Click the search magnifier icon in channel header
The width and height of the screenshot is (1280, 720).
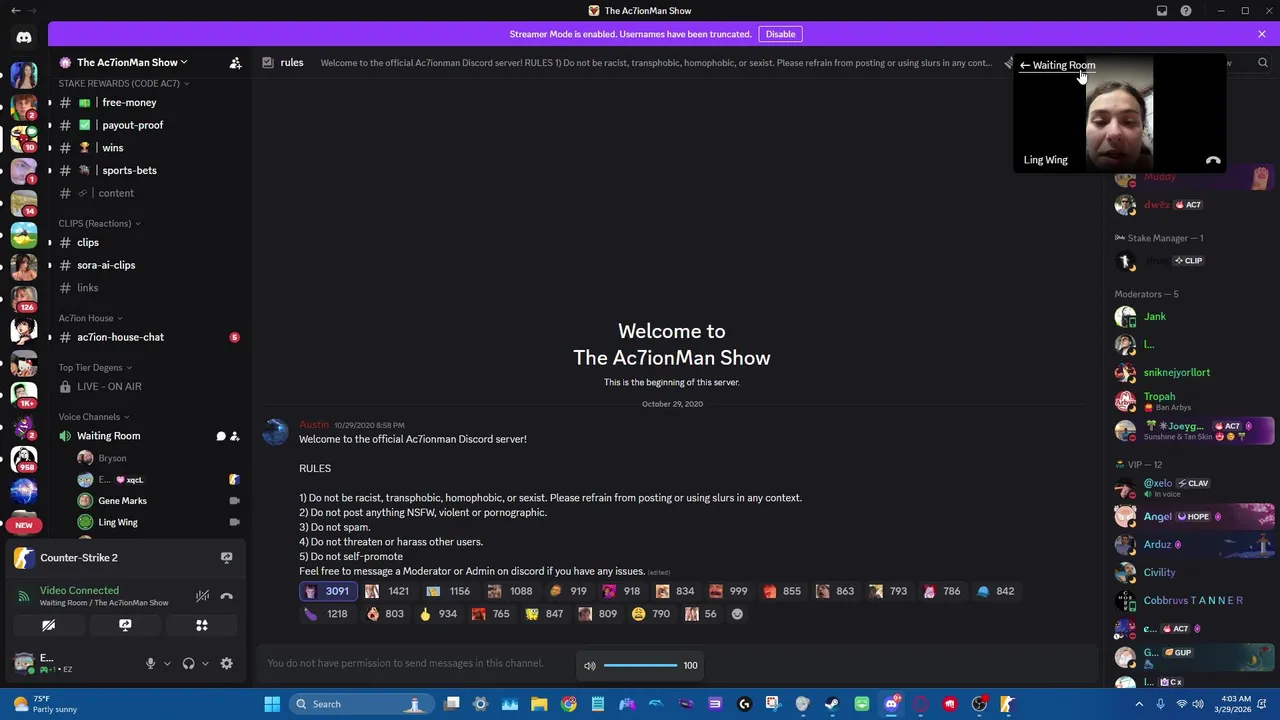click(1262, 63)
